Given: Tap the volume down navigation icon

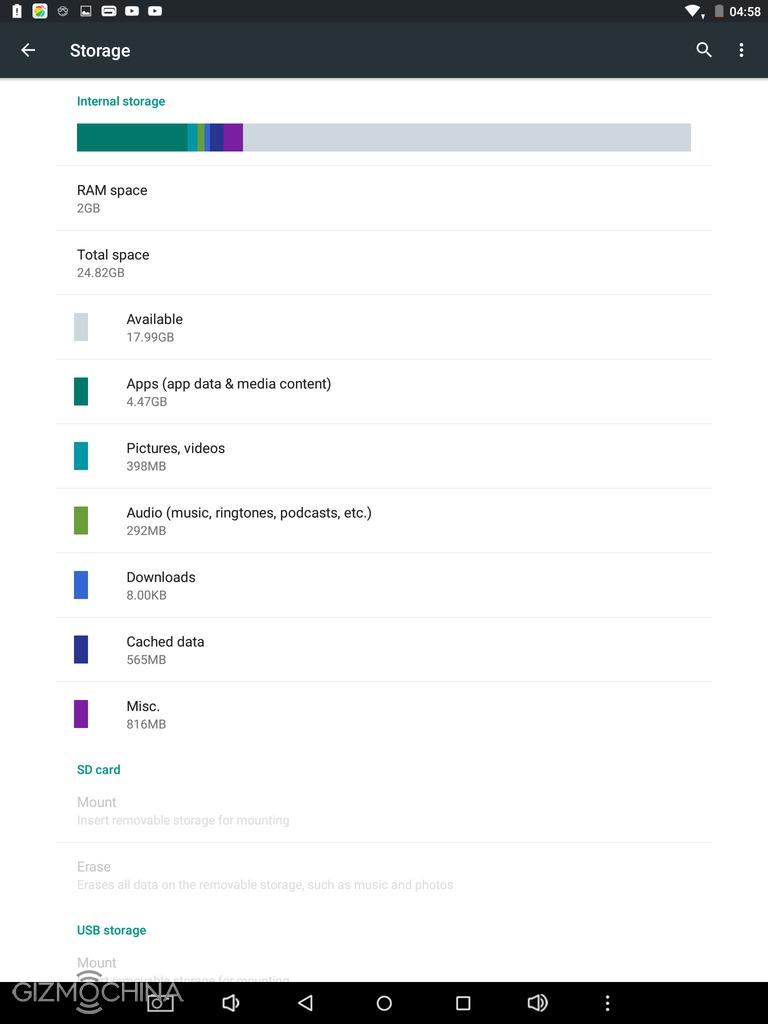Looking at the screenshot, I should (231, 1002).
